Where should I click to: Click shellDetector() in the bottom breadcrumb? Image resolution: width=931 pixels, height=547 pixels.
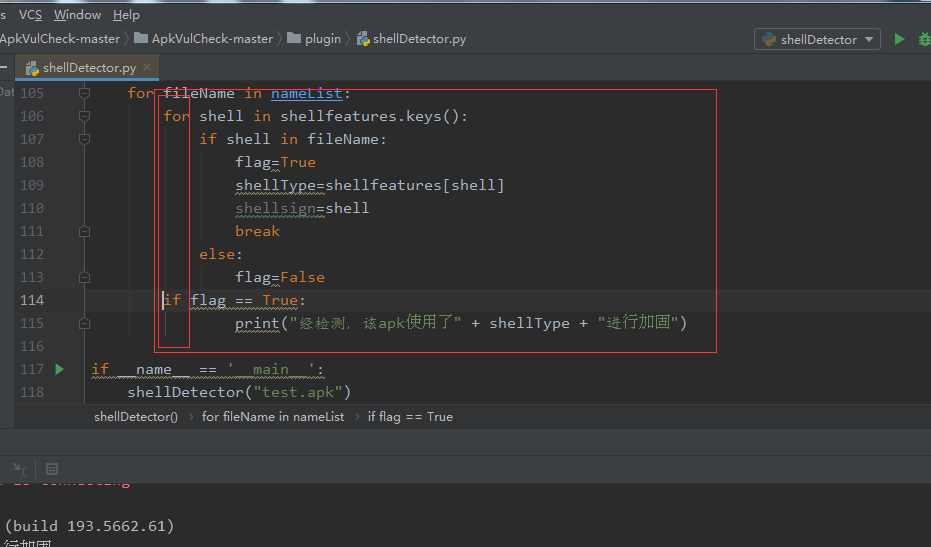[x=136, y=417]
